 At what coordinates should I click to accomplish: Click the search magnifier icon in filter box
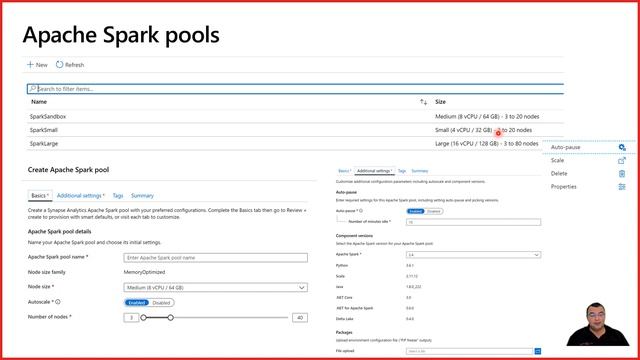tap(33, 89)
